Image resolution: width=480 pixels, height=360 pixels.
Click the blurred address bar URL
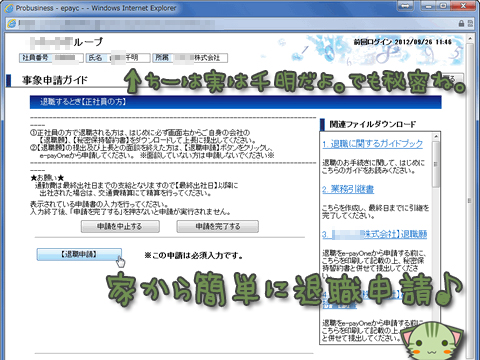[117, 23]
